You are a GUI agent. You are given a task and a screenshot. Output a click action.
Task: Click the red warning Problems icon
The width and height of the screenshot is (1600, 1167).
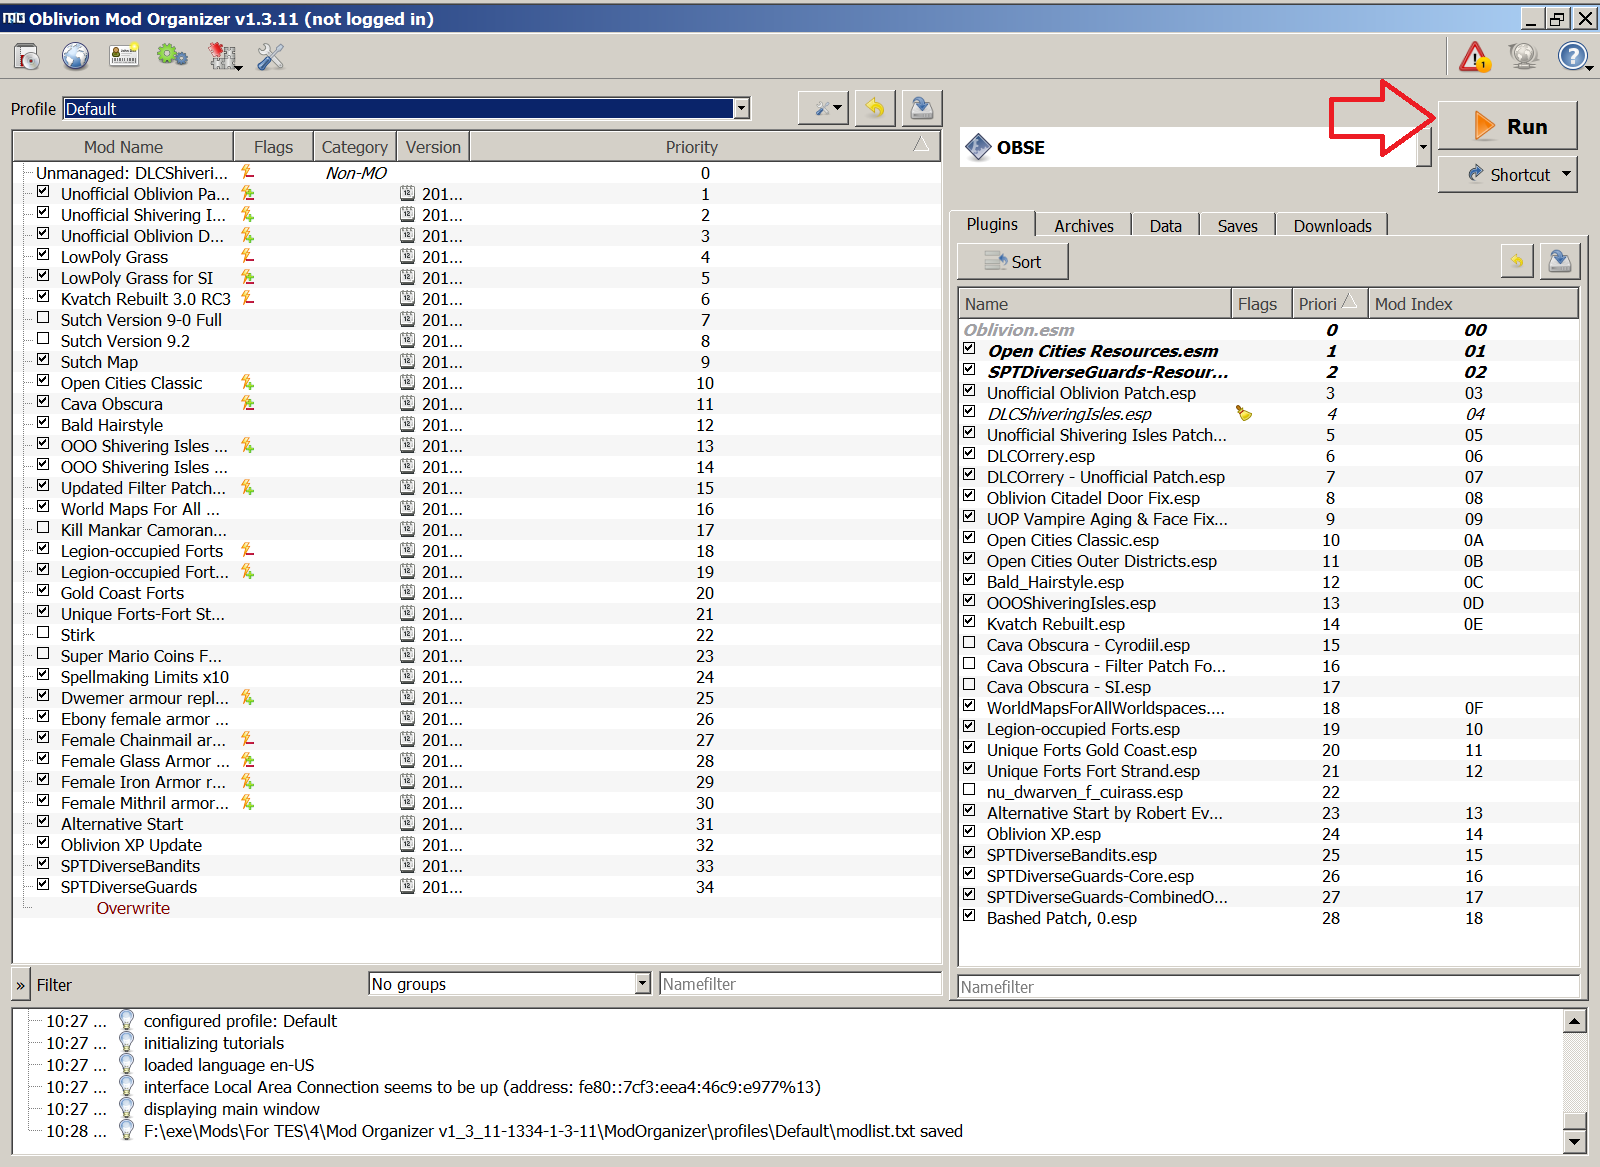(x=1474, y=56)
